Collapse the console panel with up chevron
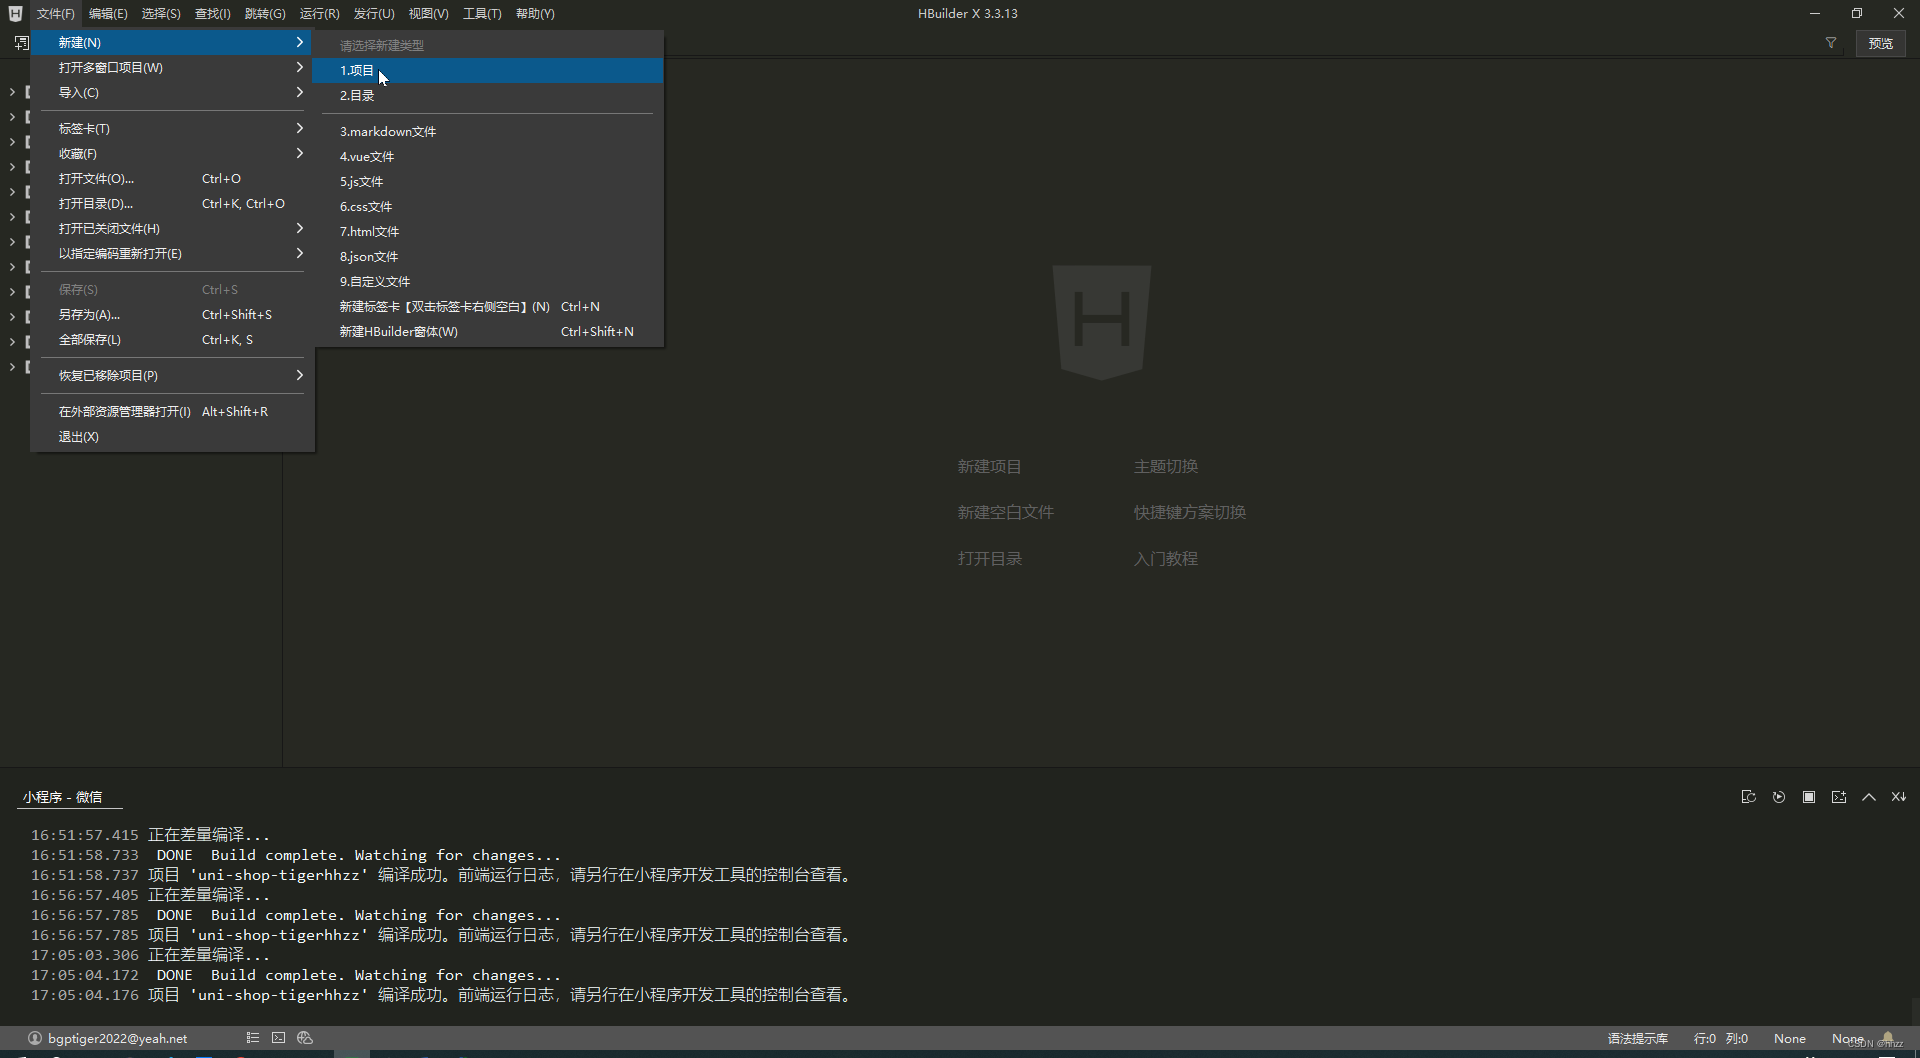Screen dimensions: 1920x1058 pos(1869,797)
